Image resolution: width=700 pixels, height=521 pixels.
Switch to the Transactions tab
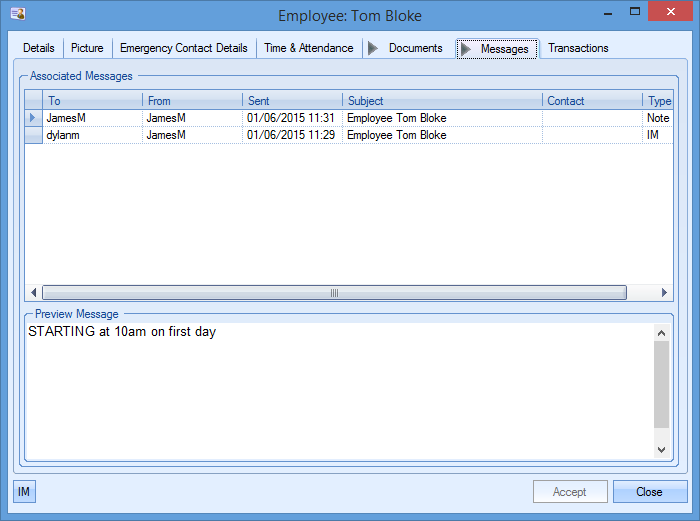point(578,48)
